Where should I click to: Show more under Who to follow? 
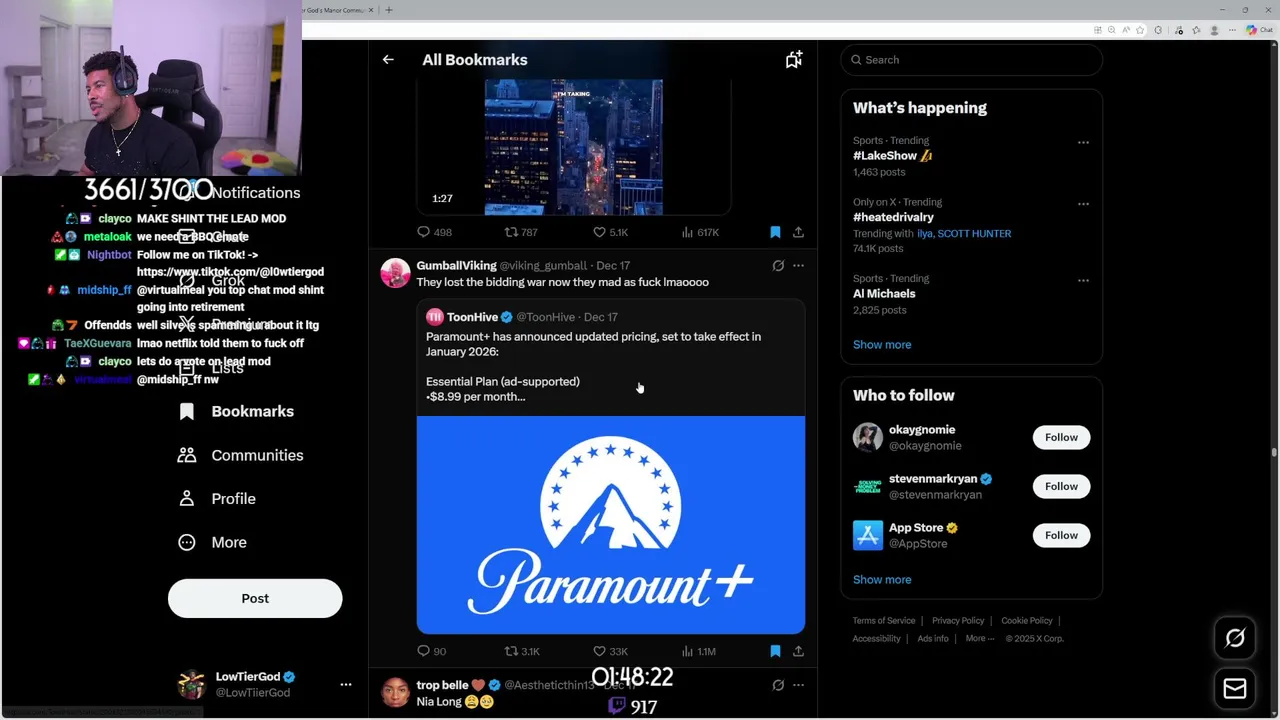point(882,580)
